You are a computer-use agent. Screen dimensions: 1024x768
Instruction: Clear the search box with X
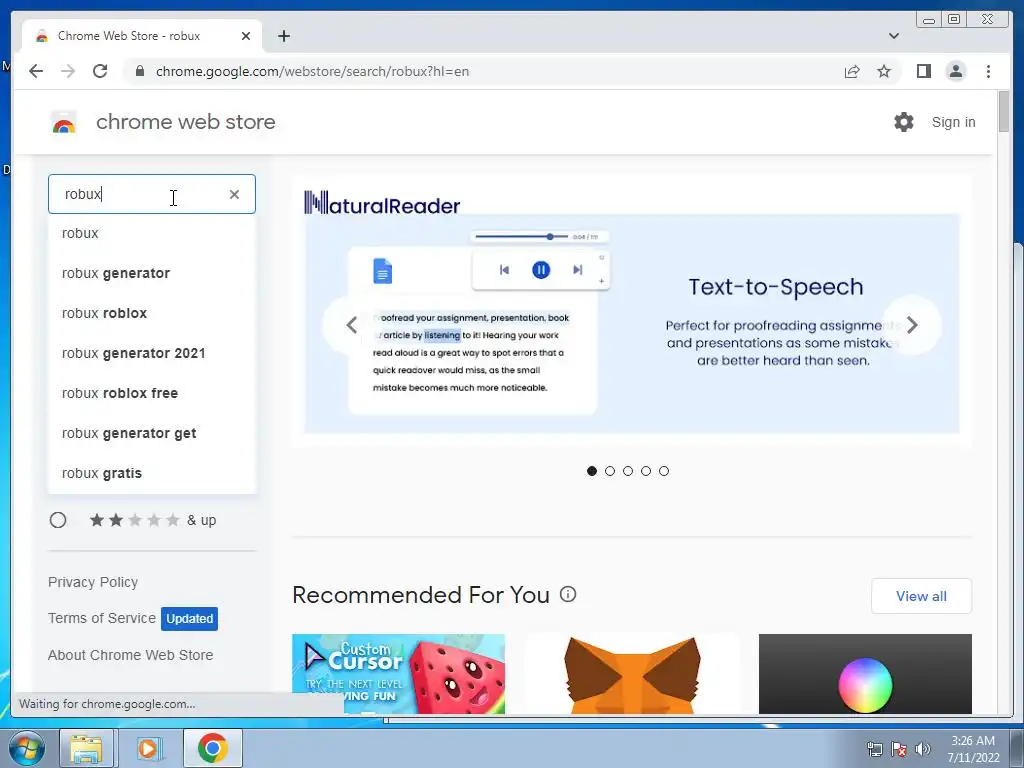(234, 194)
